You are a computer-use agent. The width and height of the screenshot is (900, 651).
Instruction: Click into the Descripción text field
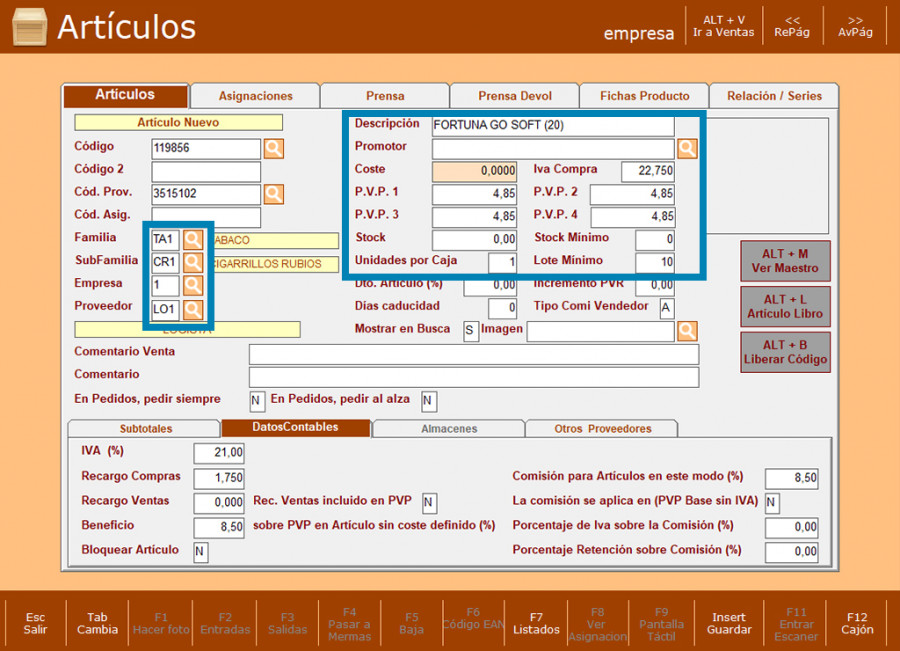point(552,127)
